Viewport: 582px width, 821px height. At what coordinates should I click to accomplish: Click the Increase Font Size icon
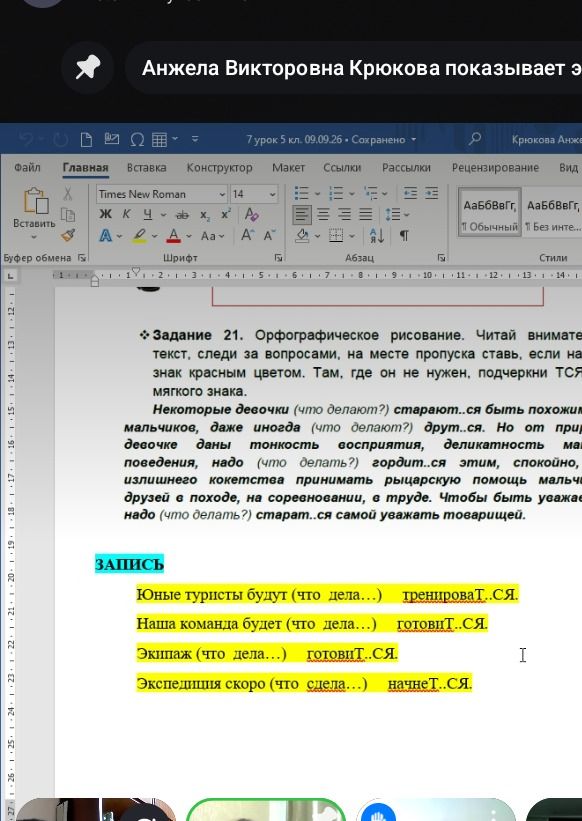tap(248, 236)
